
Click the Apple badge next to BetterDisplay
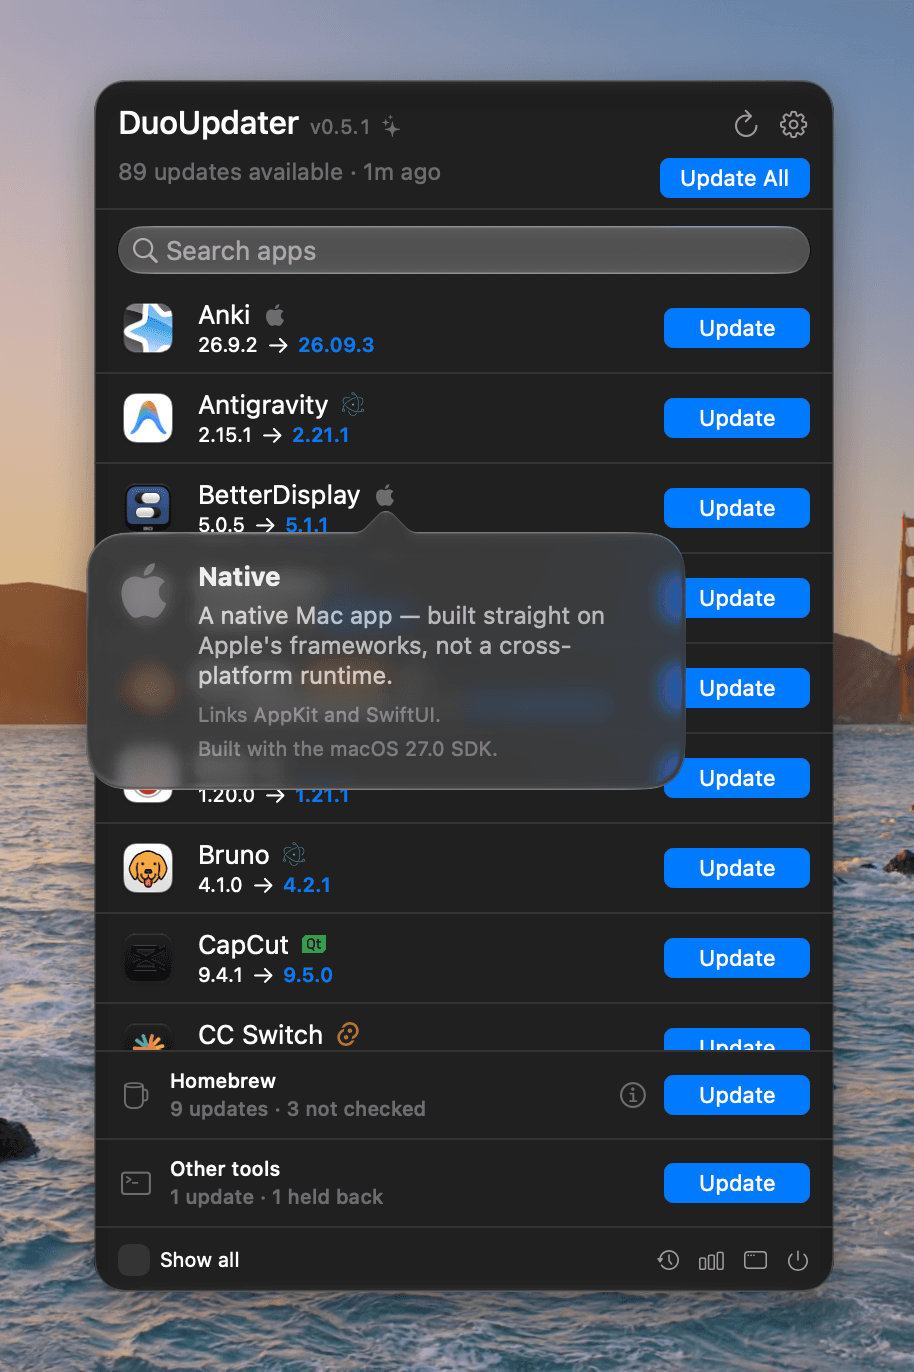click(x=385, y=495)
